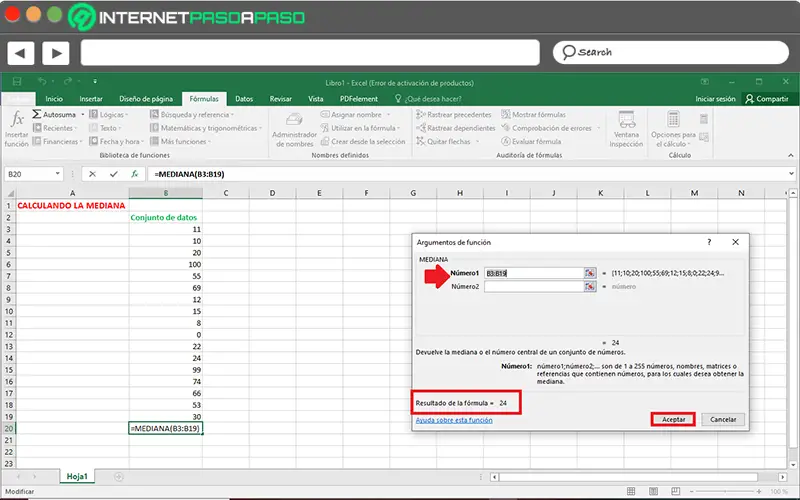Click the fx icon in formula bar
This screenshot has width=800, height=500.
tap(134, 174)
